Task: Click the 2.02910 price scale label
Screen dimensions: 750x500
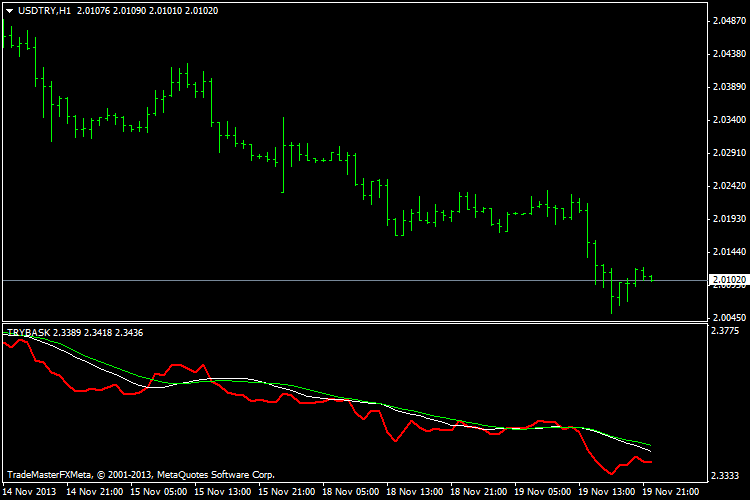Action: [727, 153]
